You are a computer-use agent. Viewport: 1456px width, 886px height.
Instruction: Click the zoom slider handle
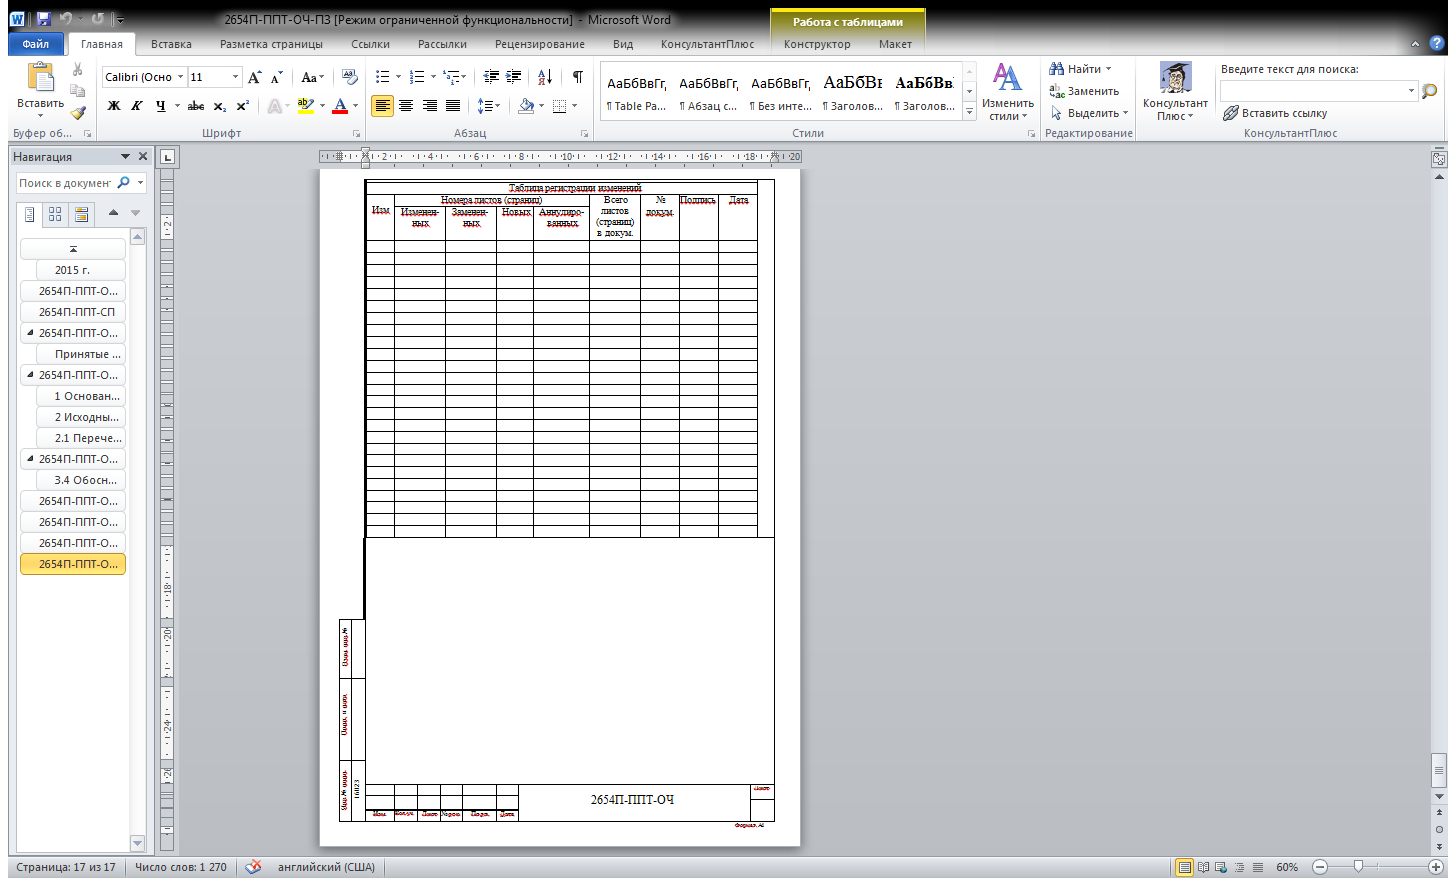pos(1358,867)
